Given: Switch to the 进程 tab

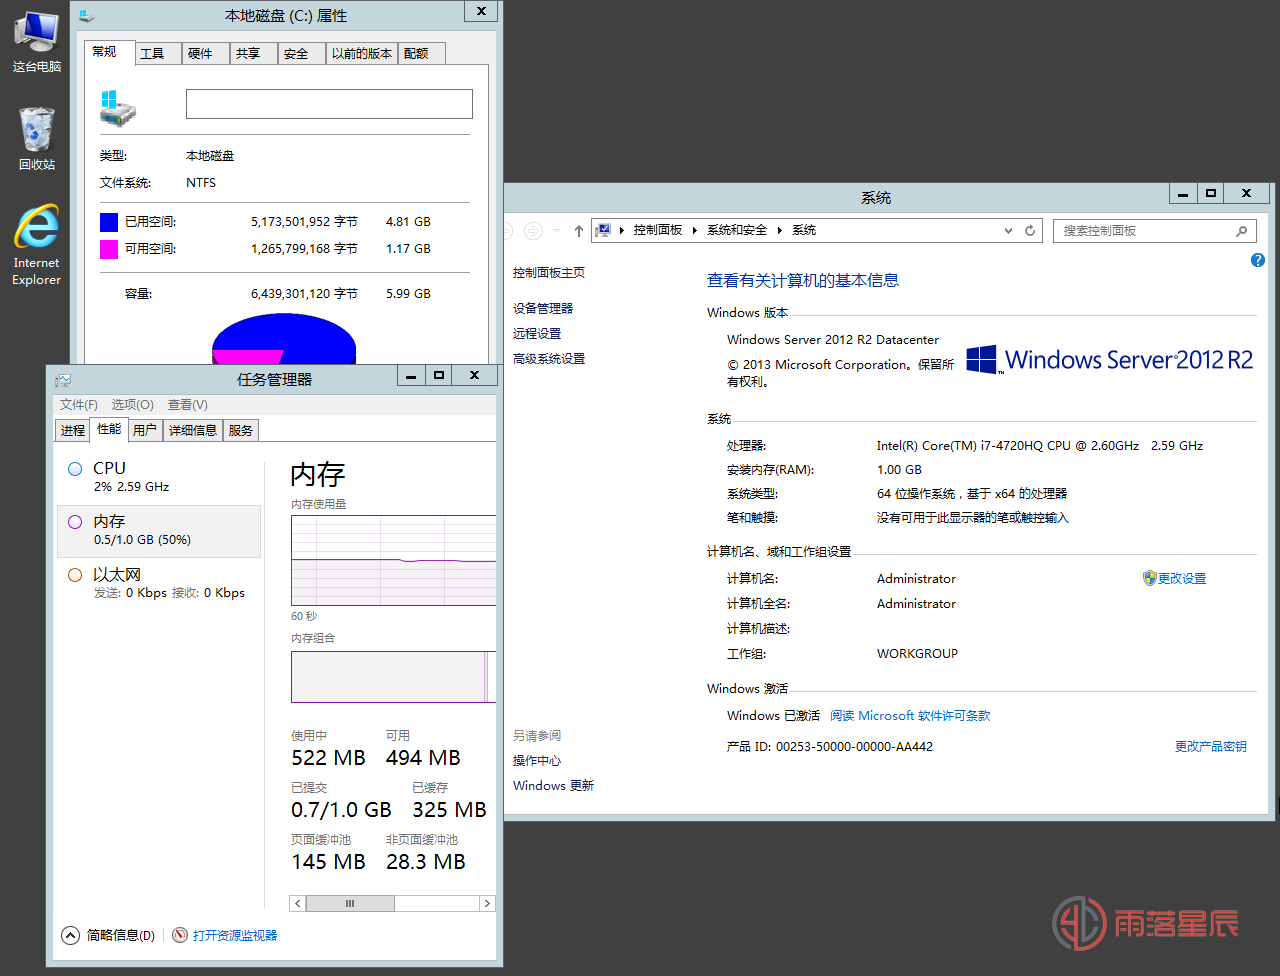Looking at the screenshot, I should point(72,431).
